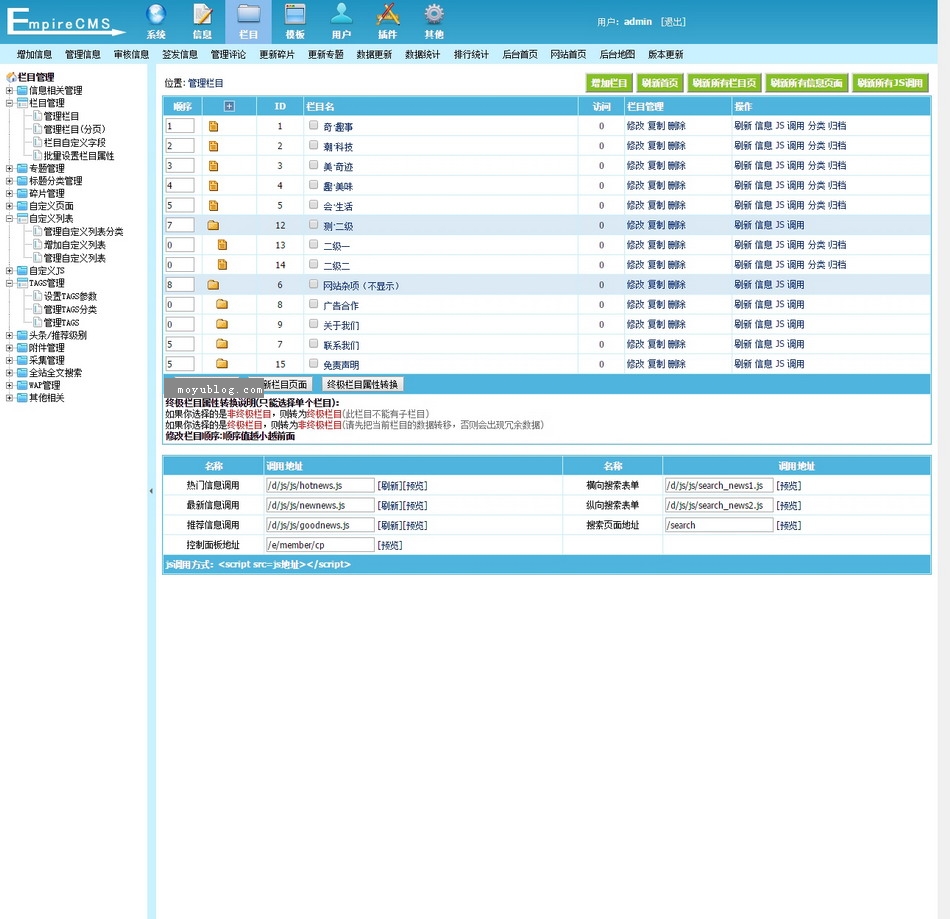The image size is (950, 919).
Task: Open the 排行统计 menu item
Action: point(471,55)
